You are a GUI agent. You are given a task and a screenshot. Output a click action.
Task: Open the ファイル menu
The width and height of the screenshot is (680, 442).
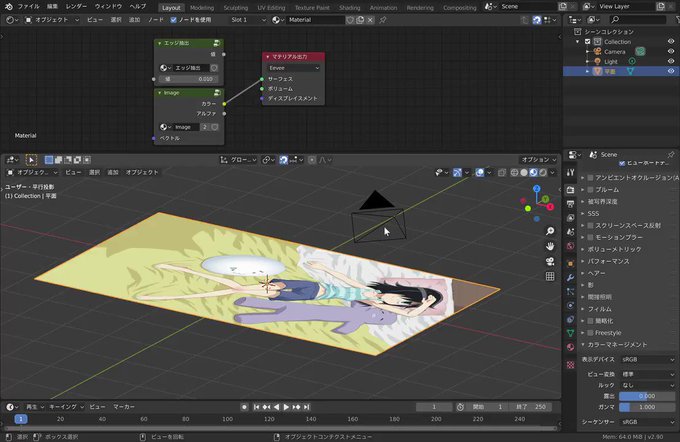28,7
